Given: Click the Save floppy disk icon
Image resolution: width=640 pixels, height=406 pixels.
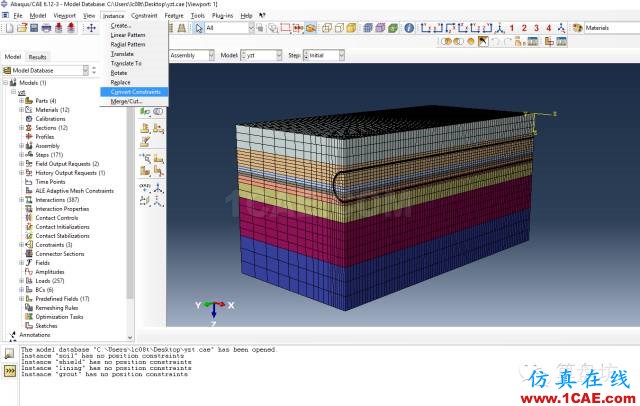Looking at the screenshot, I should [34, 28].
